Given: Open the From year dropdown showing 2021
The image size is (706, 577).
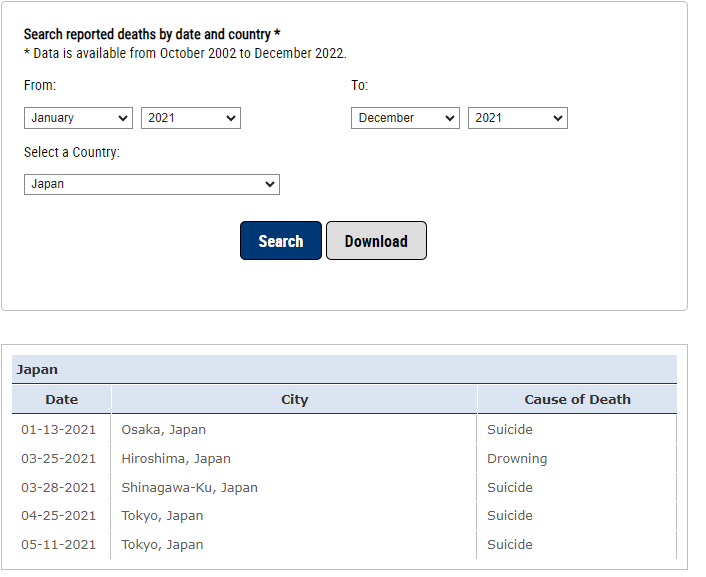Looking at the screenshot, I should click(191, 118).
